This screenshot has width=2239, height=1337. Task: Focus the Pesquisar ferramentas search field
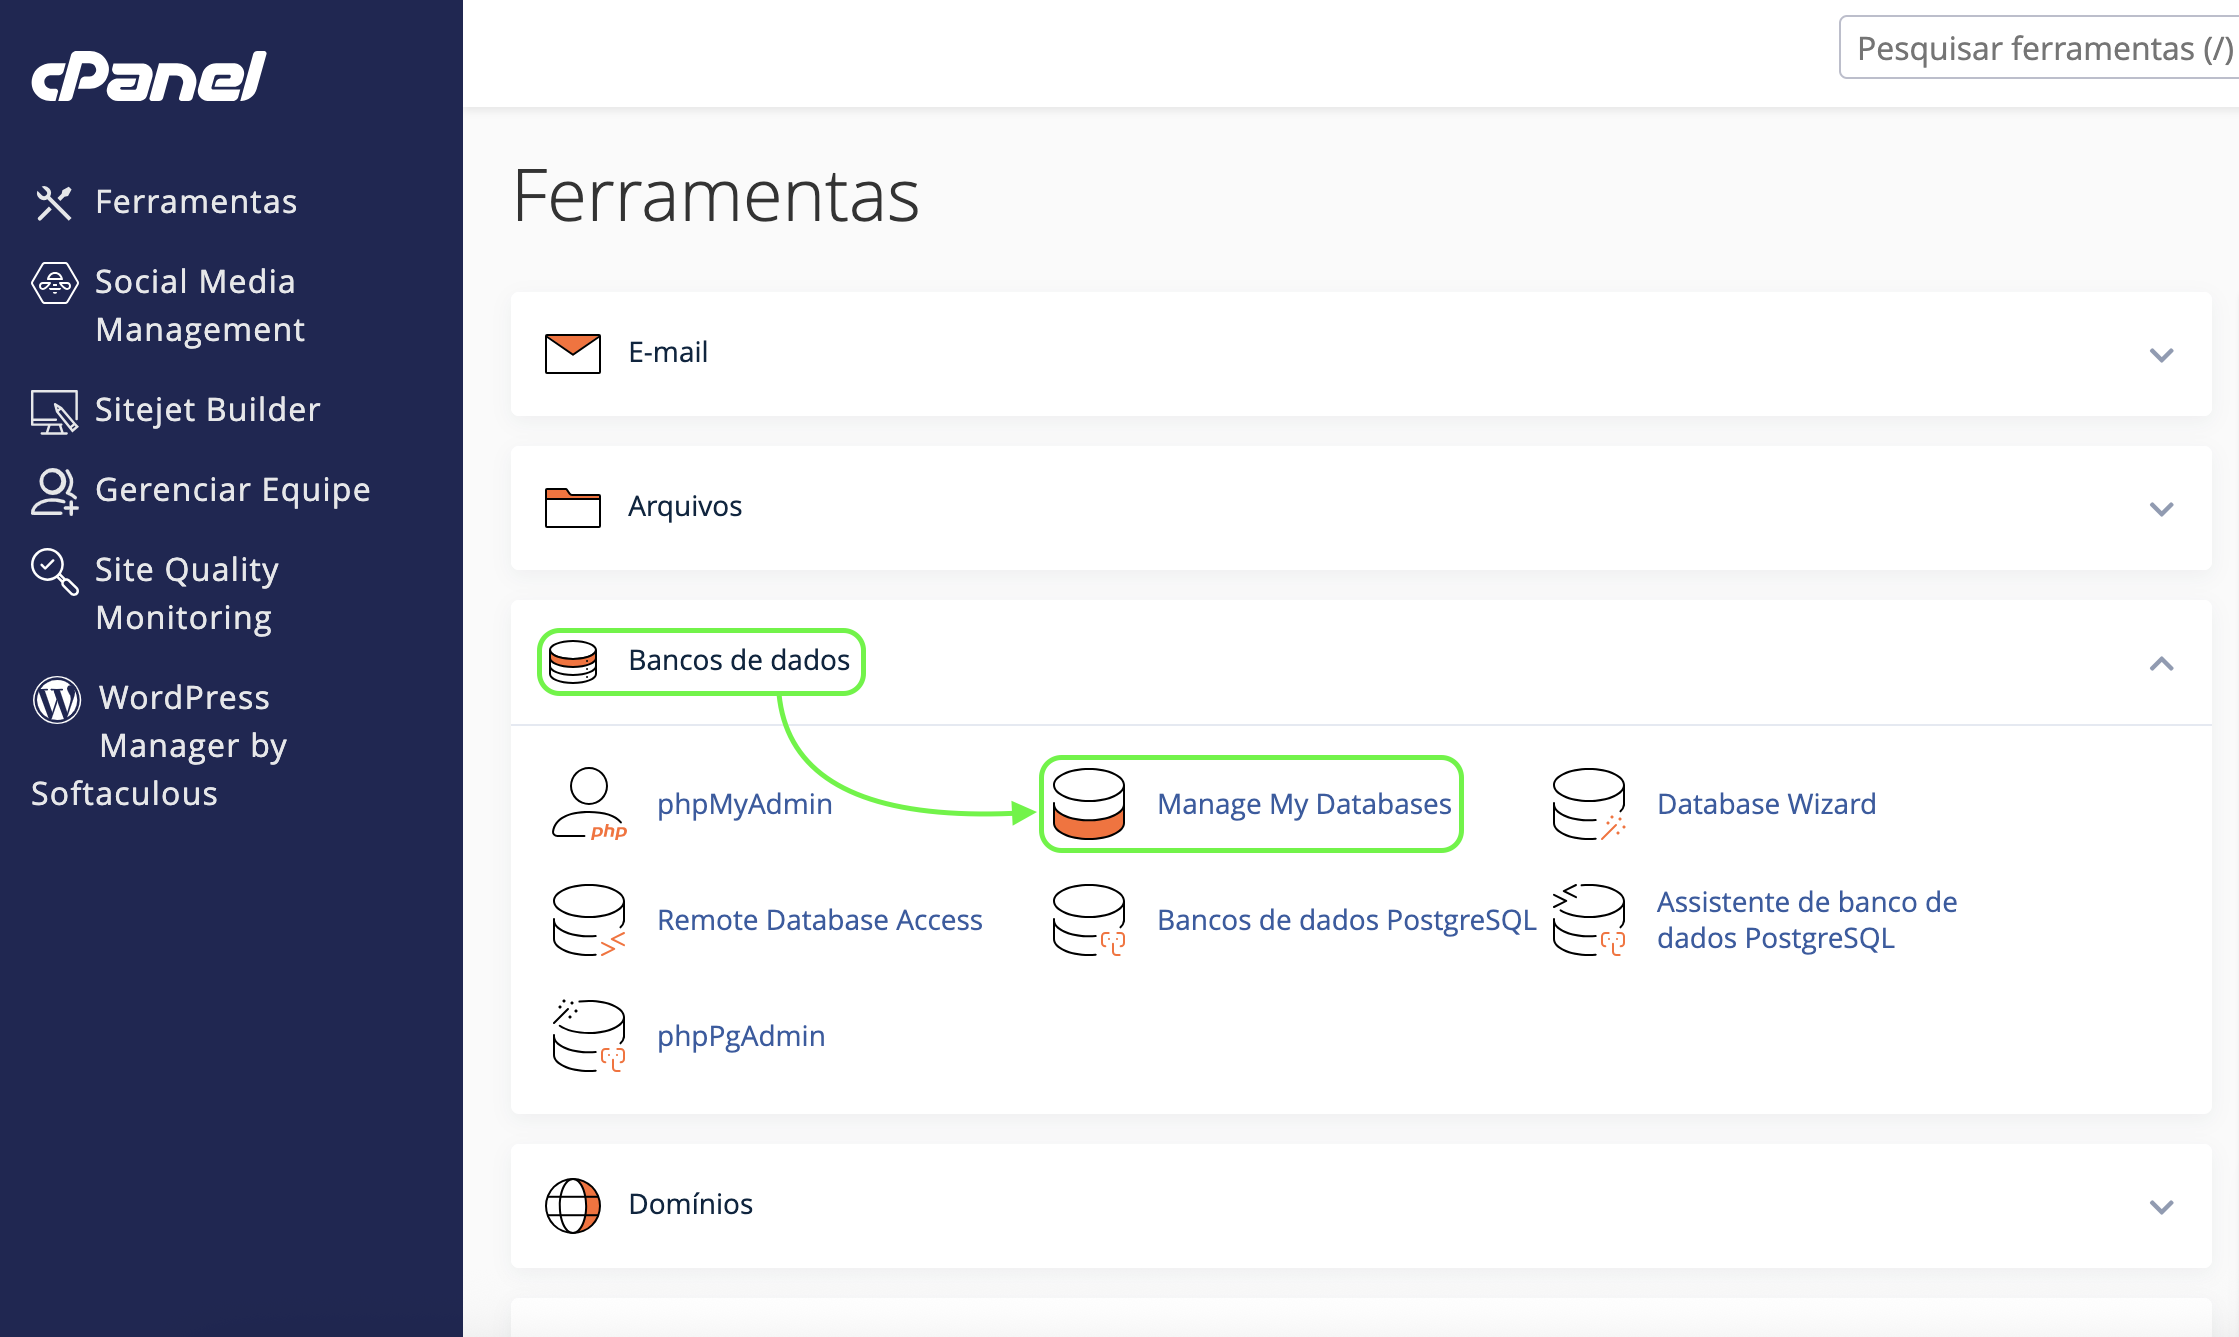[x=2038, y=47]
